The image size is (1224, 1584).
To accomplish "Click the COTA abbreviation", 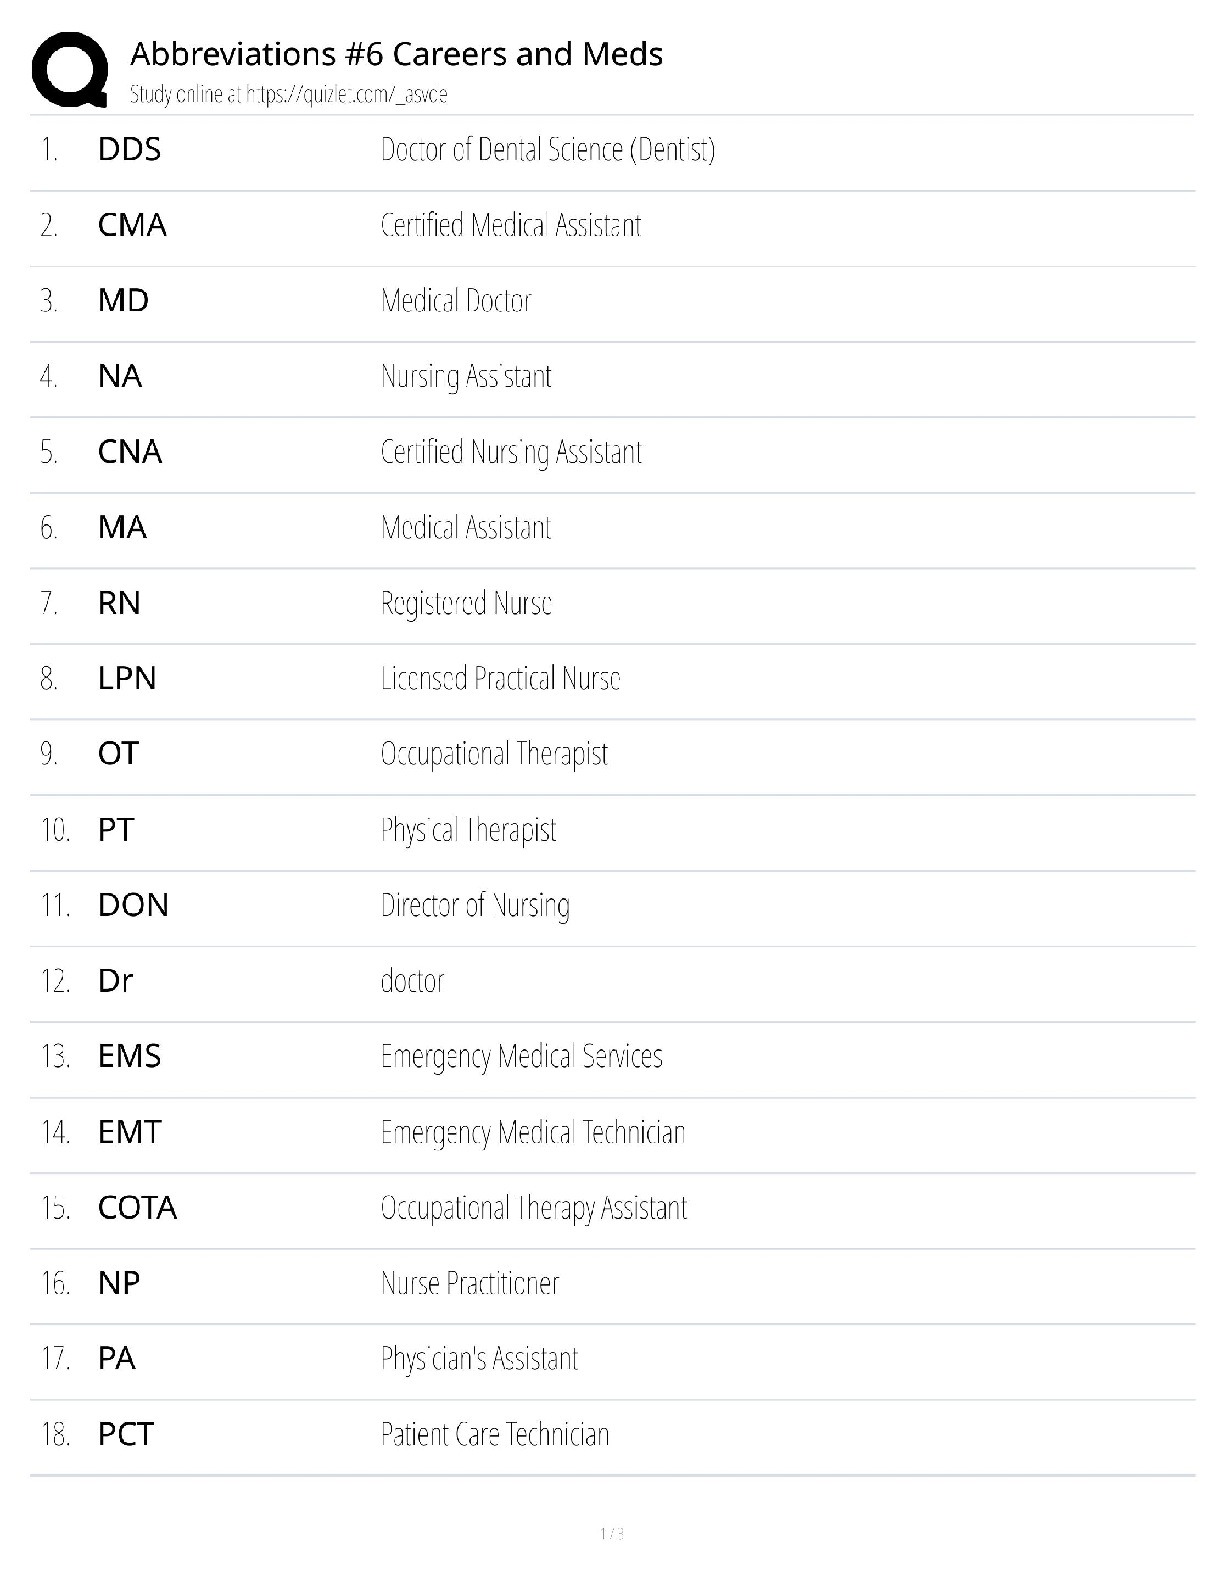I will click(137, 1208).
